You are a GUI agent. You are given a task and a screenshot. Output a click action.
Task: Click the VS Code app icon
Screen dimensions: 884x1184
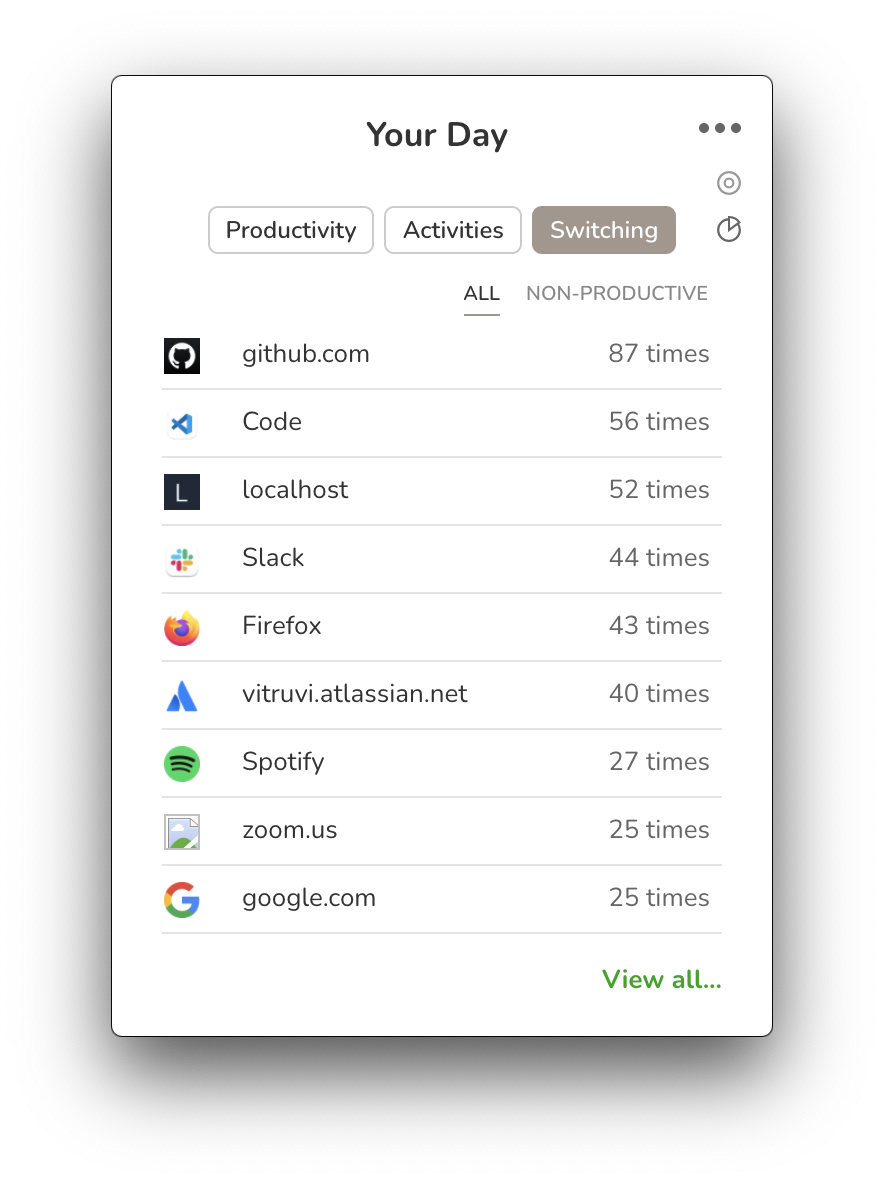[182, 424]
